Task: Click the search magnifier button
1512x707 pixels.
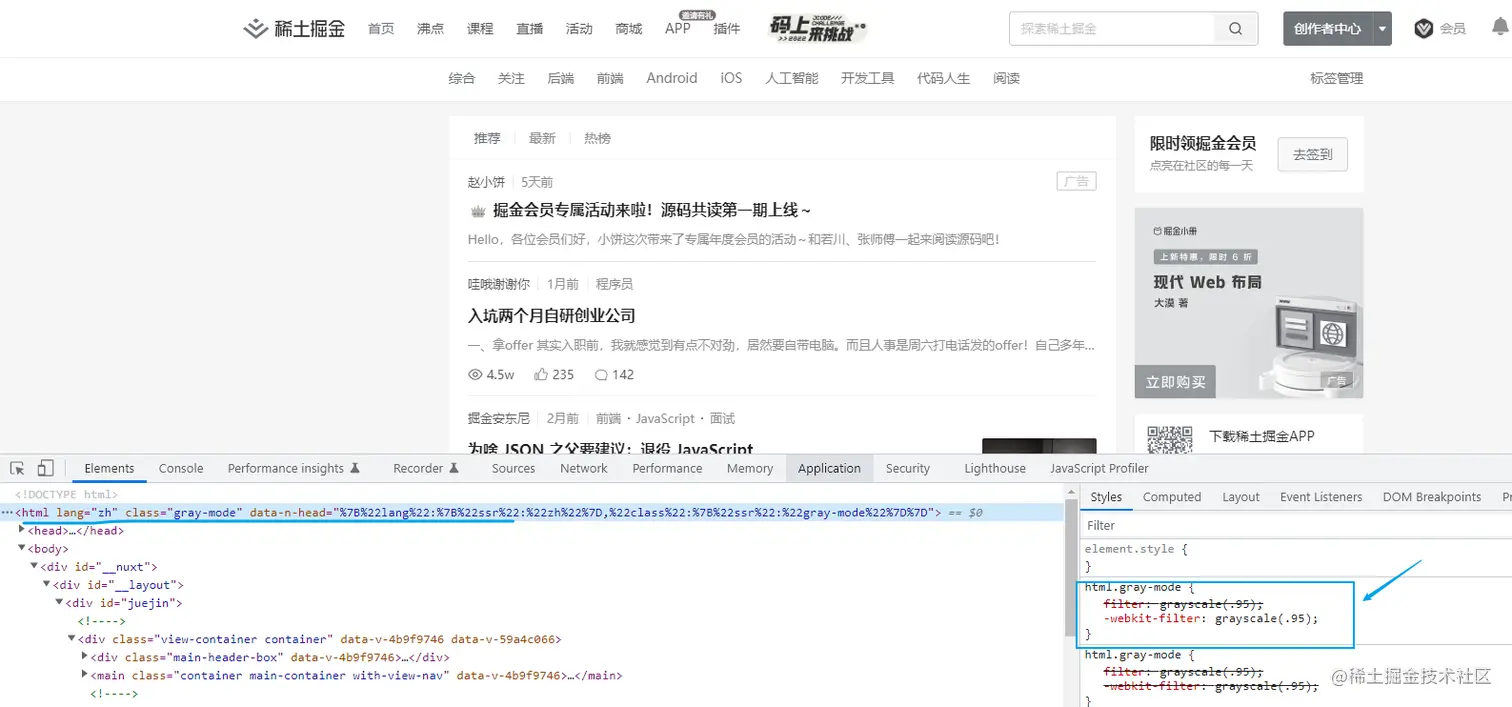Action: 1236,29
